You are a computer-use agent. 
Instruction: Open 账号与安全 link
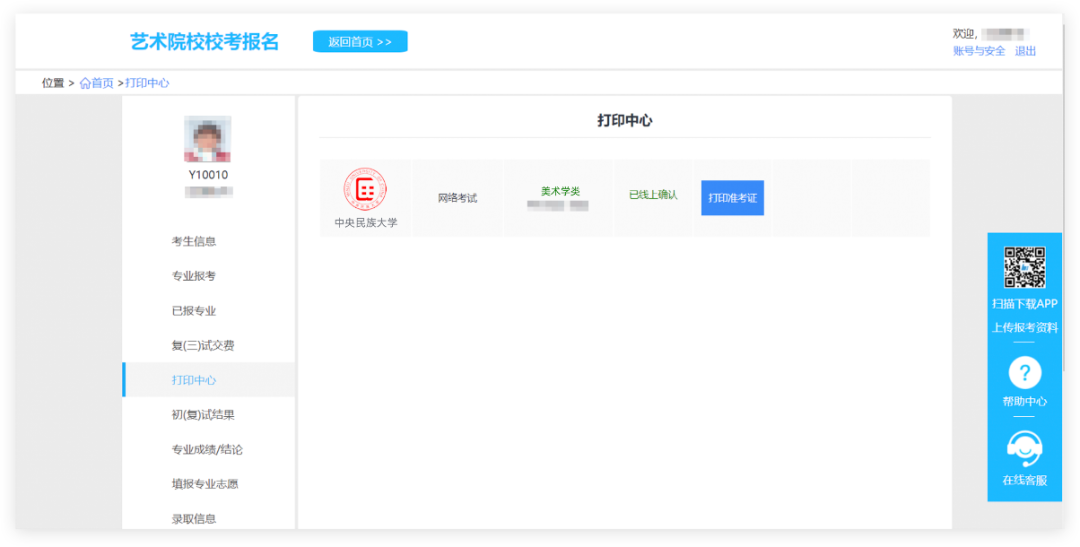pos(979,51)
